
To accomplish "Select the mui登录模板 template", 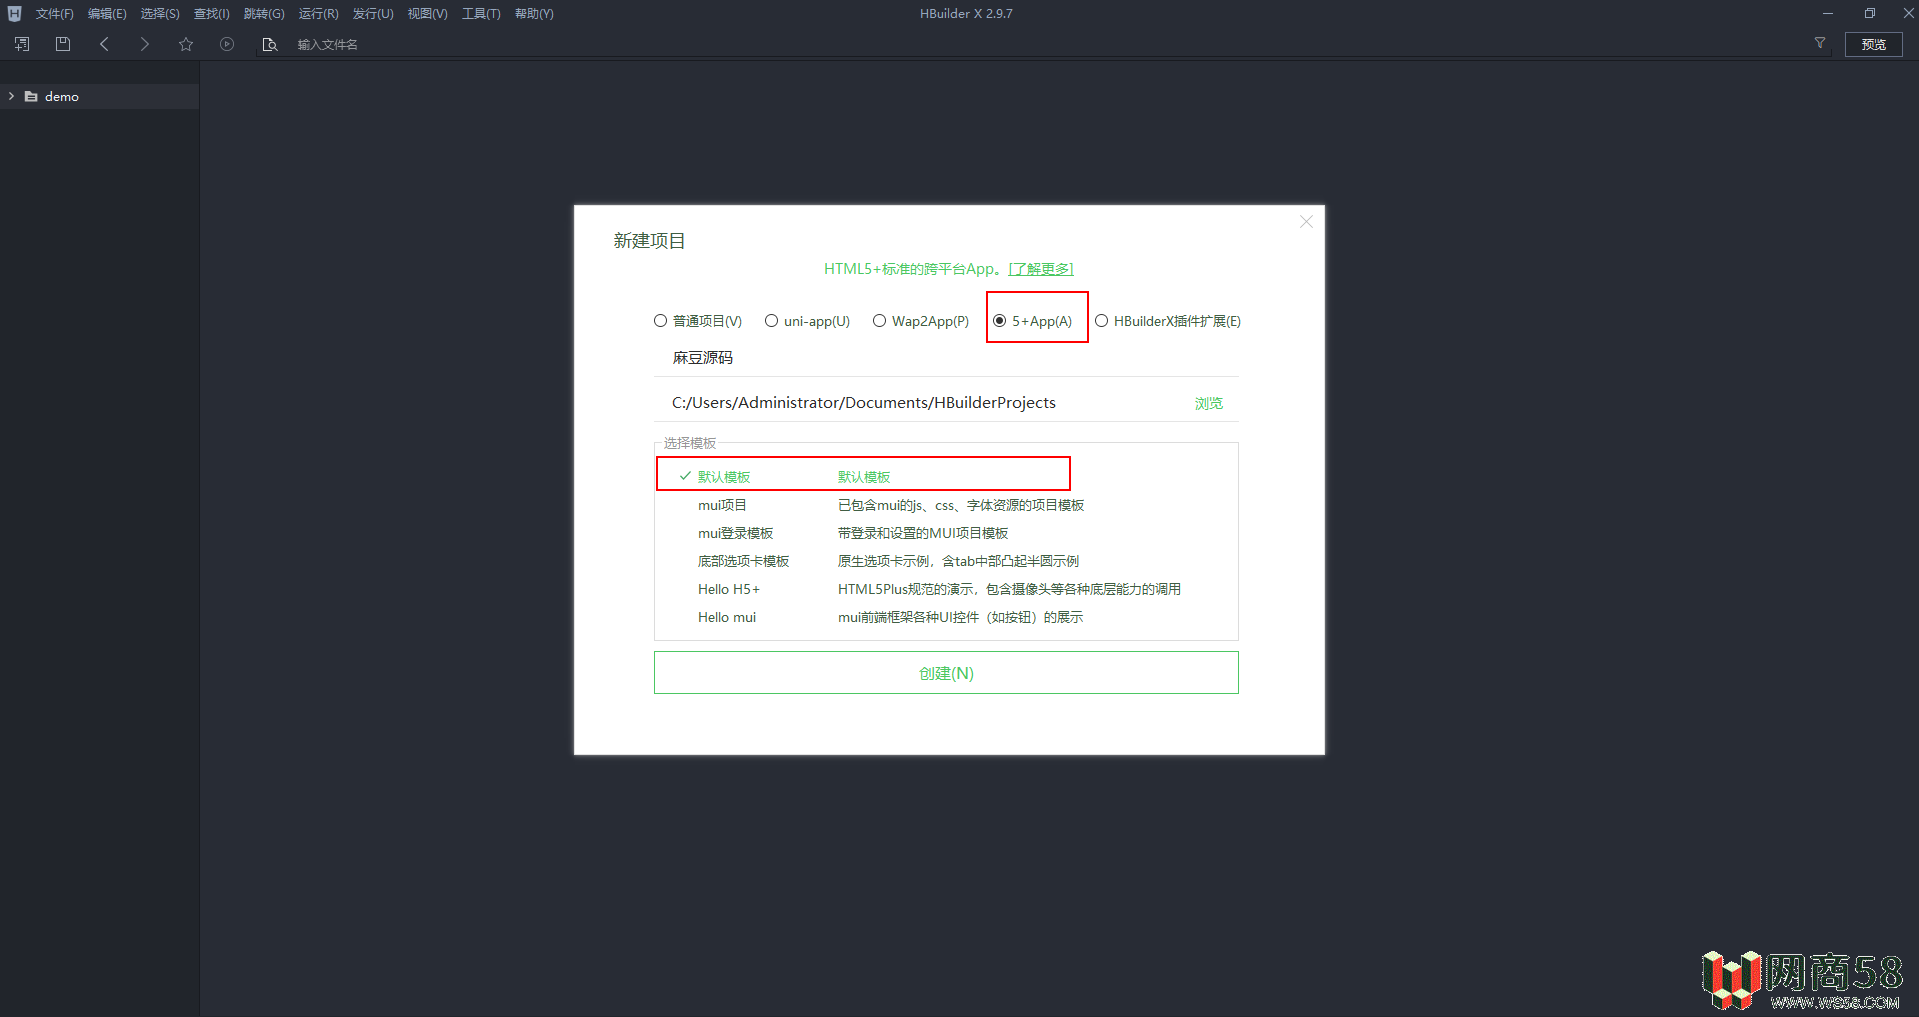I will [x=946, y=533].
